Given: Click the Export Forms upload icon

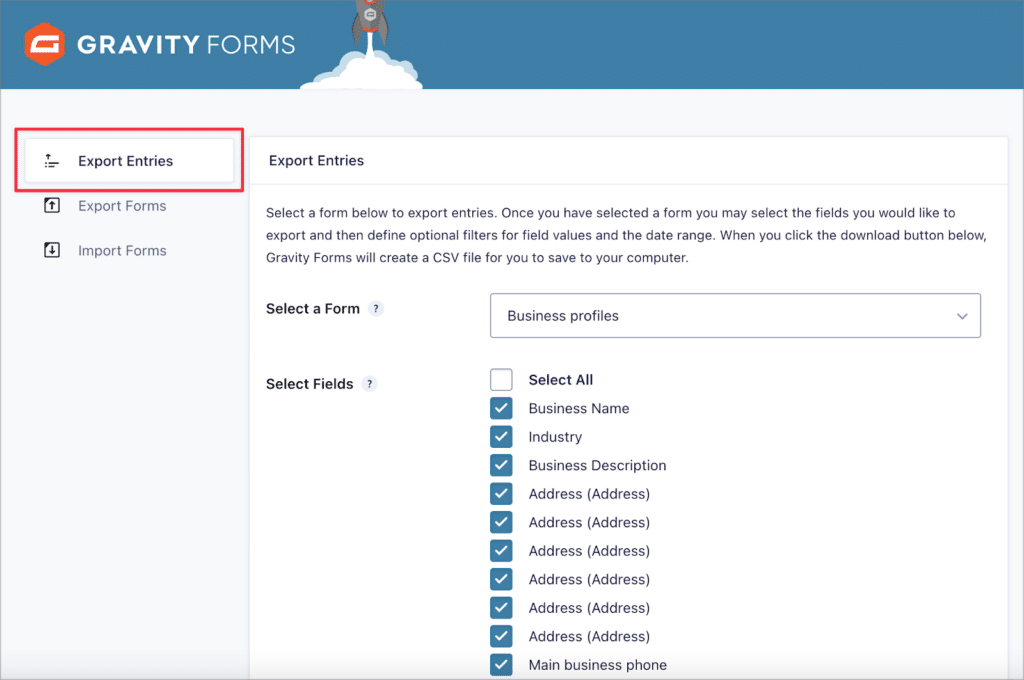Looking at the screenshot, I should [52, 206].
